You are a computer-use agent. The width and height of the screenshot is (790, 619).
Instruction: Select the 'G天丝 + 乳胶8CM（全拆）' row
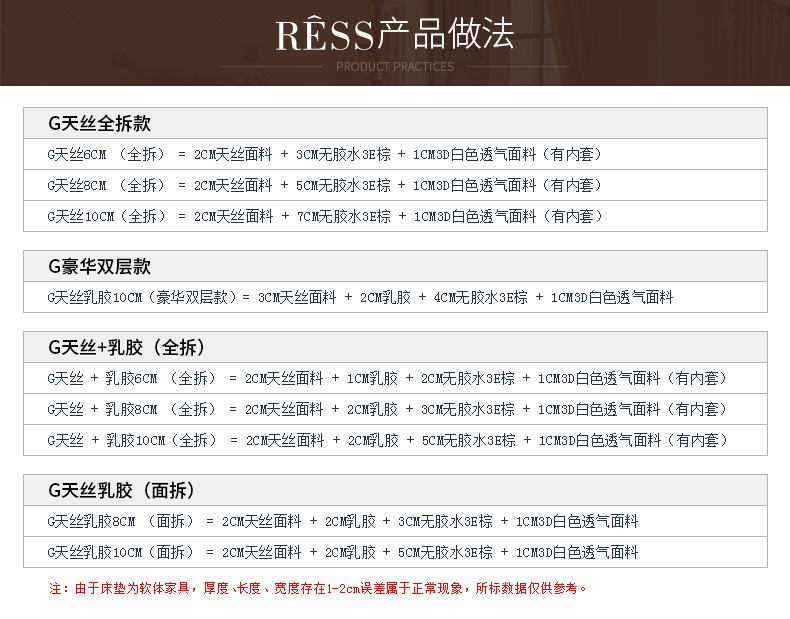pyautogui.click(x=395, y=409)
